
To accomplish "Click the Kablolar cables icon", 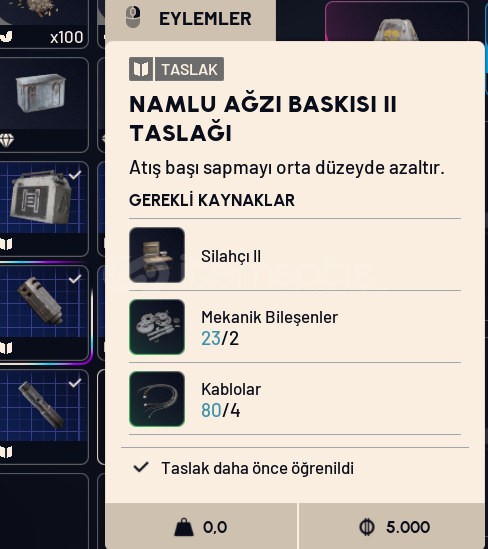I will point(157,399).
